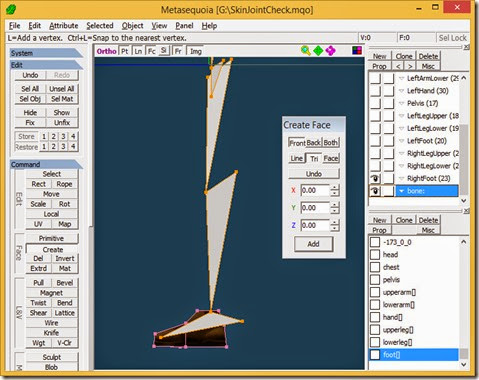Viewport: 479px width, 380px height.
Task: Click object panel Prop button
Action: pyautogui.click(x=379, y=66)
